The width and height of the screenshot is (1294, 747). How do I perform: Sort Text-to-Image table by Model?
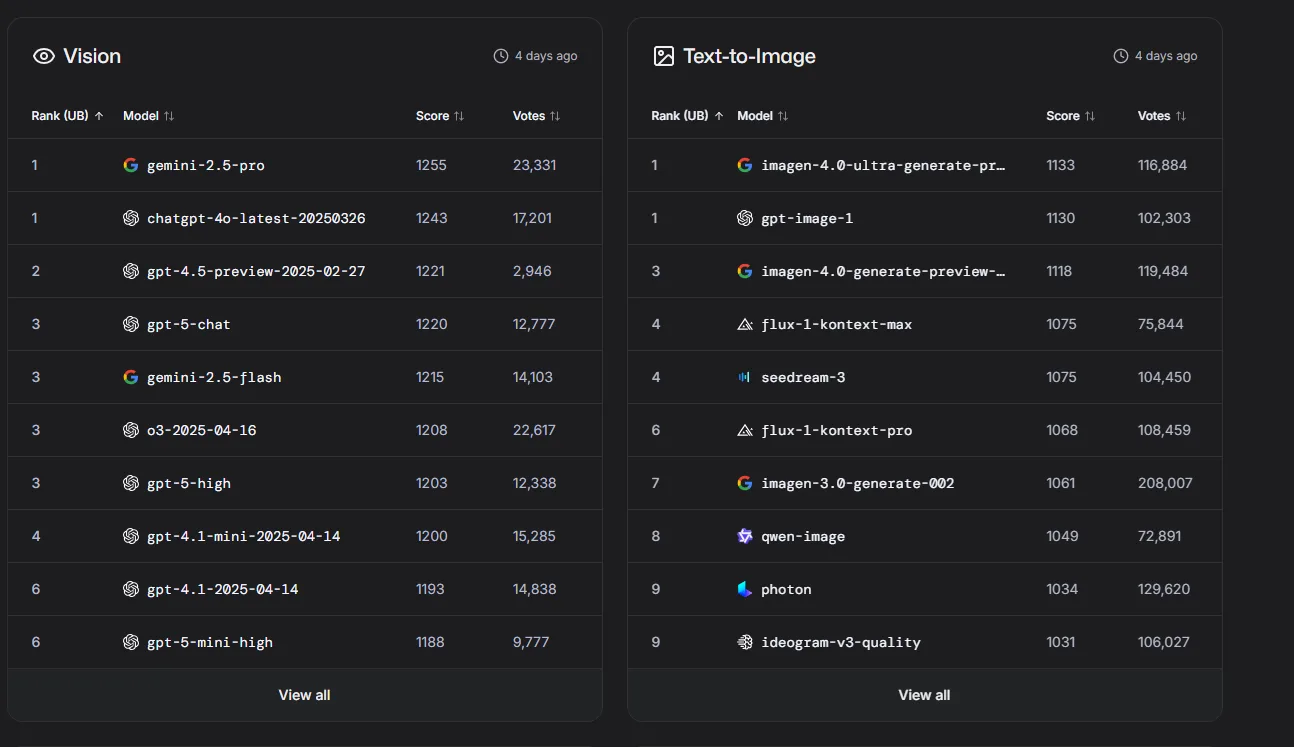[x=763, y=116]
